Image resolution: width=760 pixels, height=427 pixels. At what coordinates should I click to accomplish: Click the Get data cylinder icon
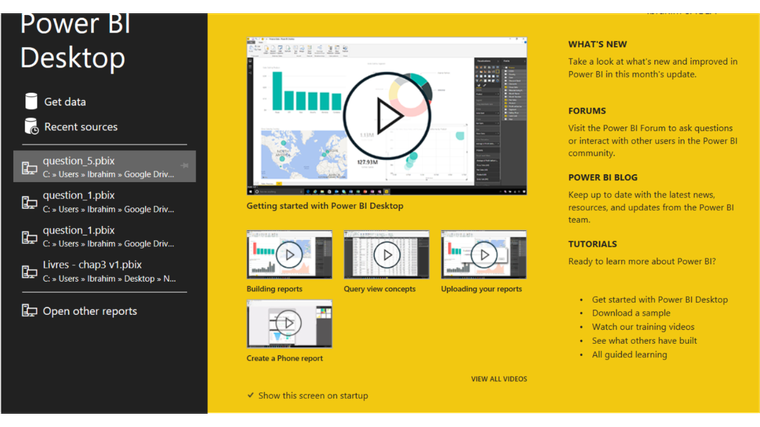click(31, 101)
